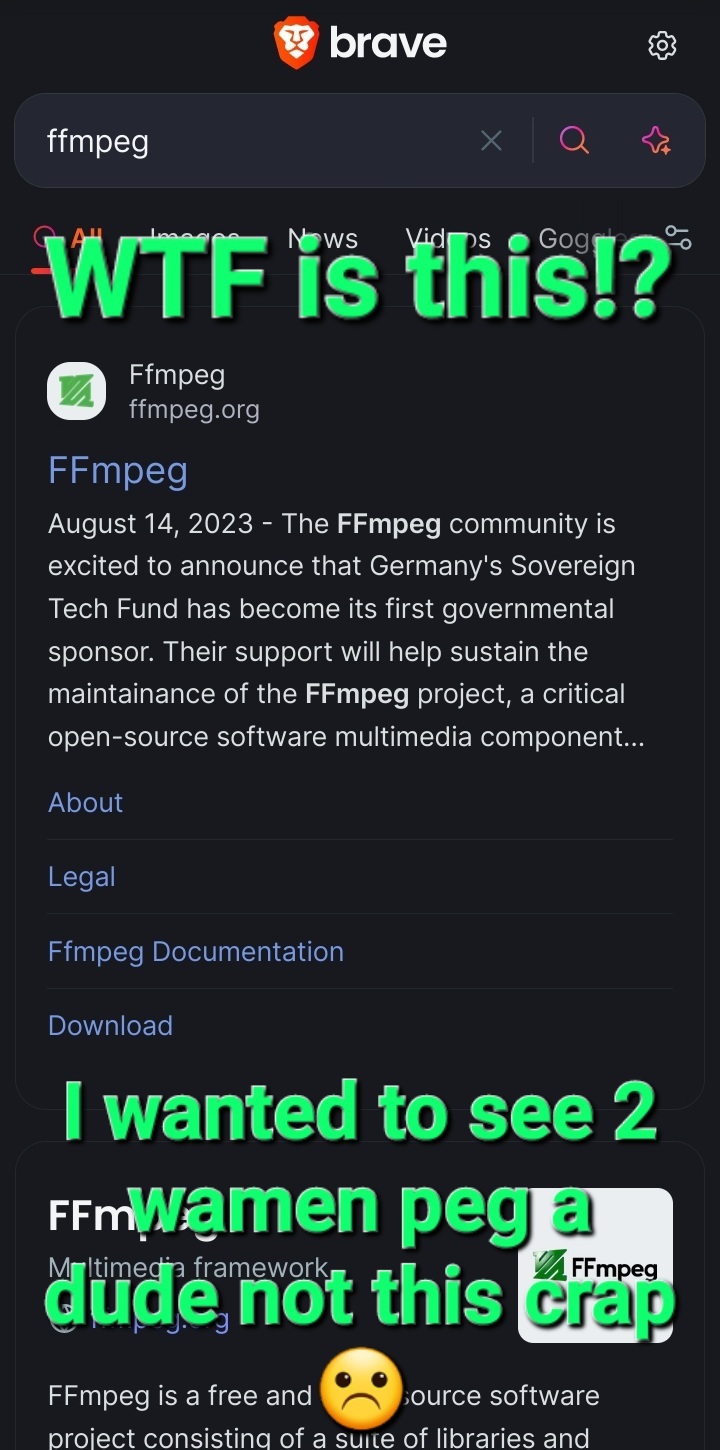Screen dimensions: 720x1450
Task: Open Brave search settings gear
Action: [x=662, y=45]
